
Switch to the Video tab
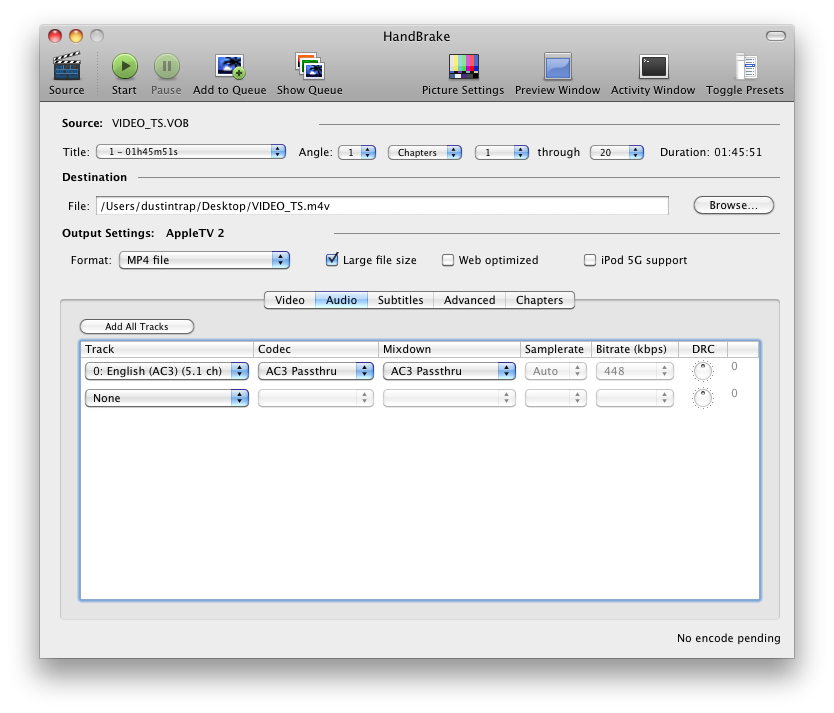[290, 300]
